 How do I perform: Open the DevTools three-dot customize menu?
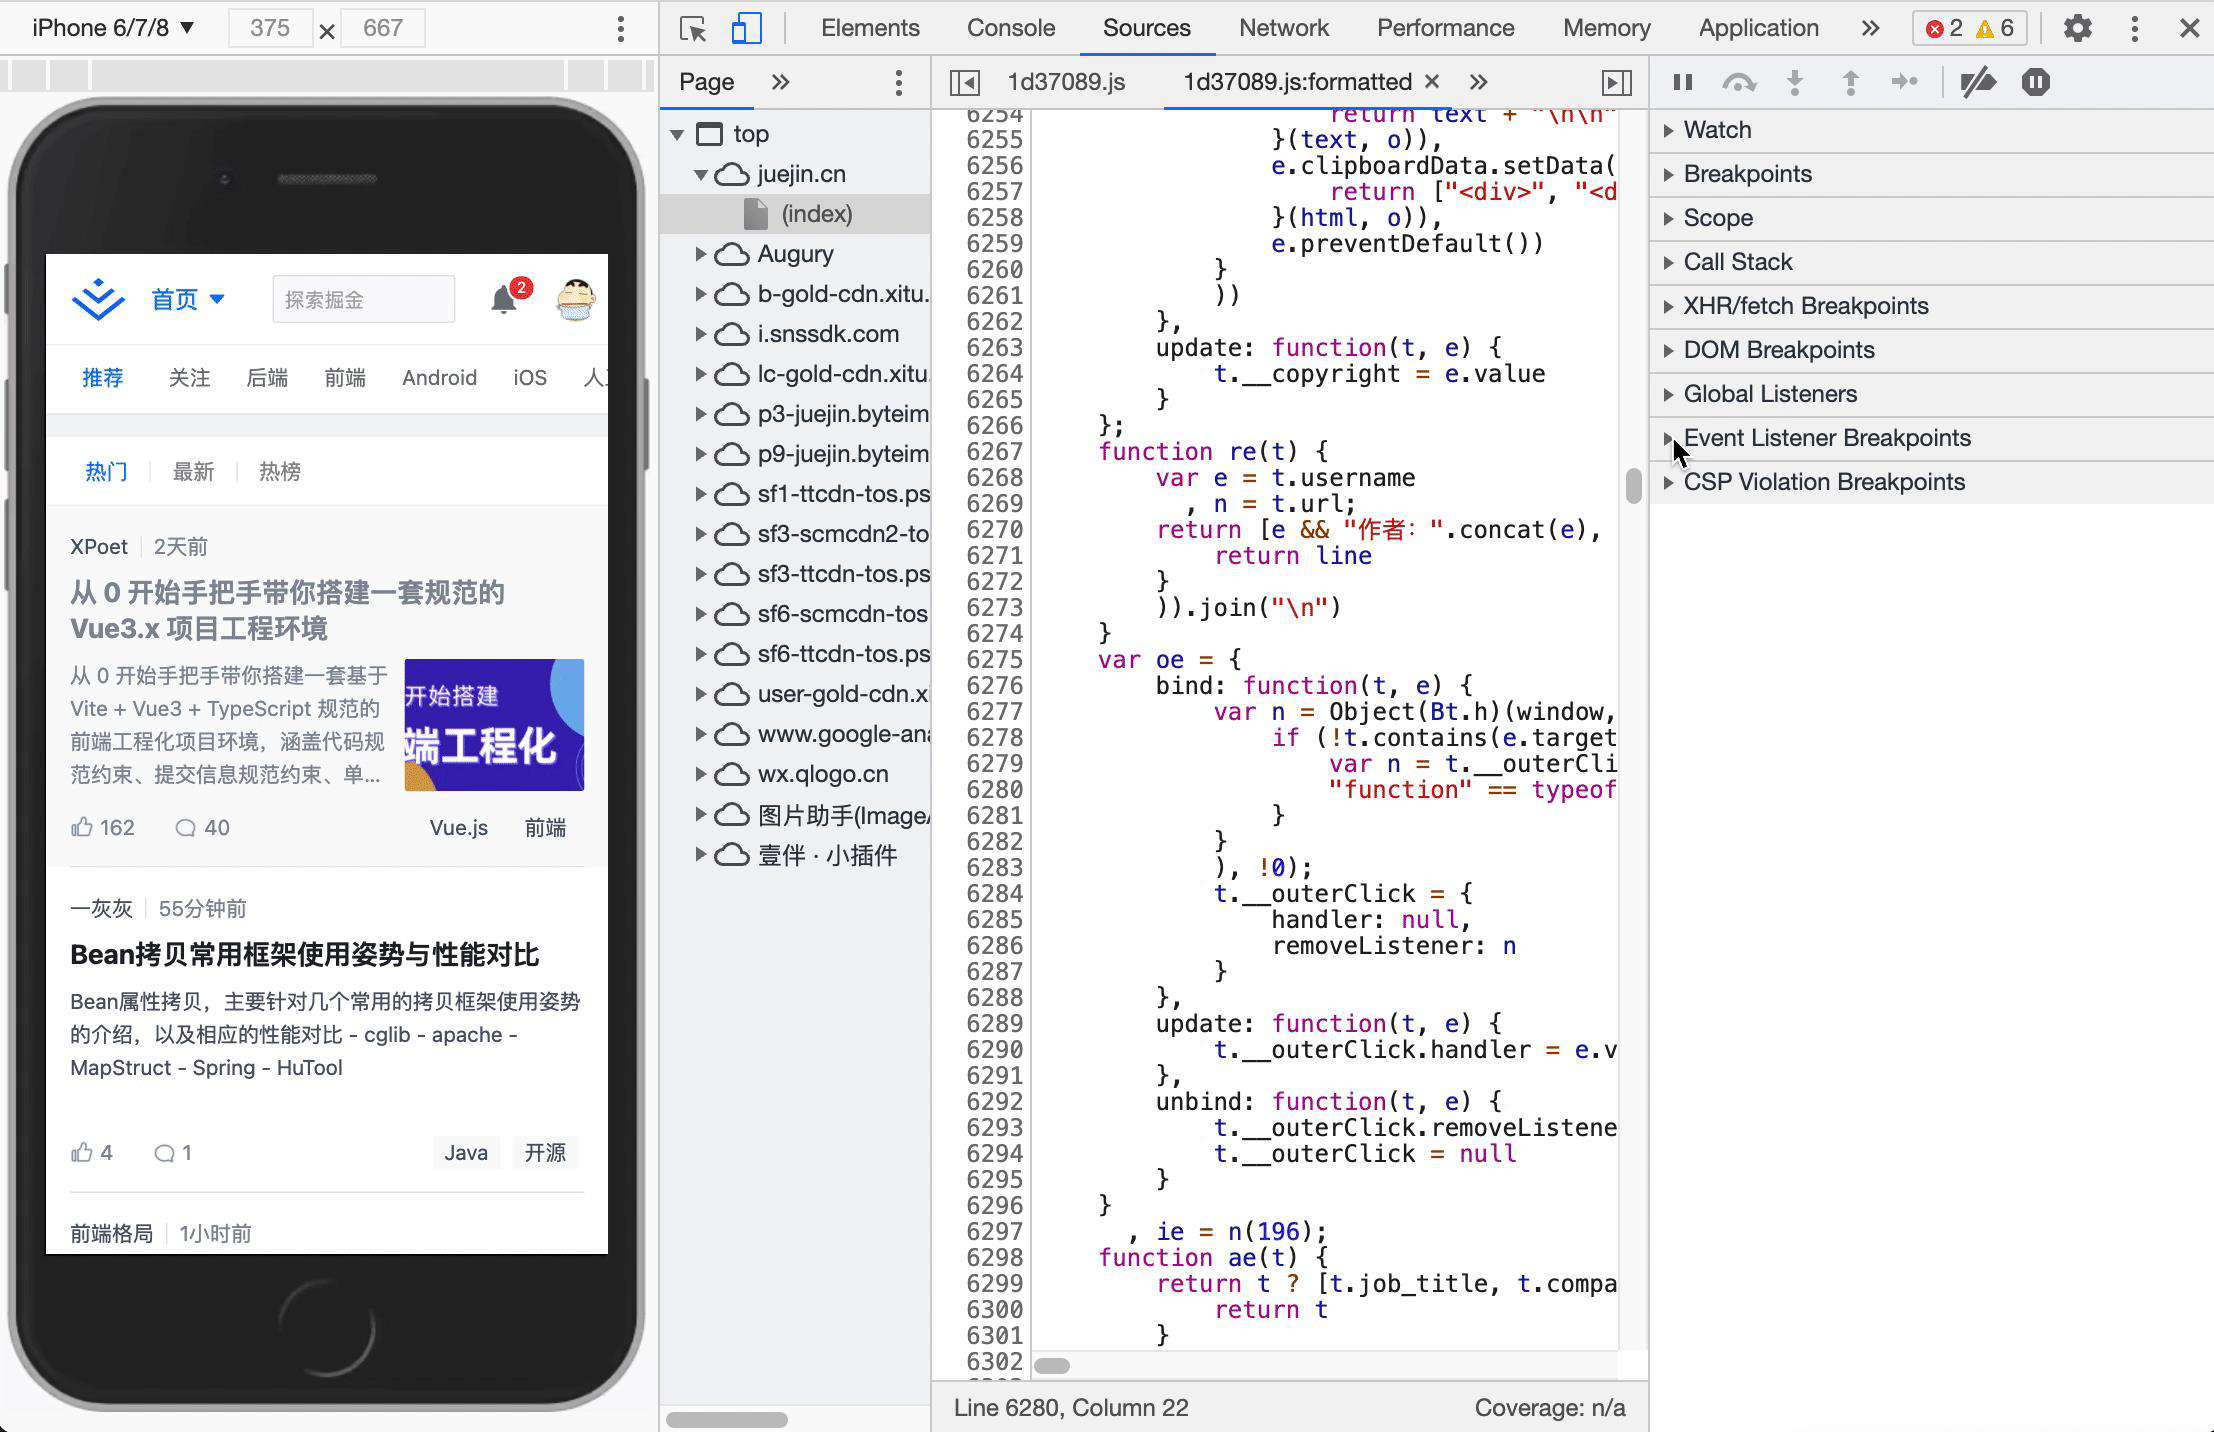click(x=2134, y=28)
